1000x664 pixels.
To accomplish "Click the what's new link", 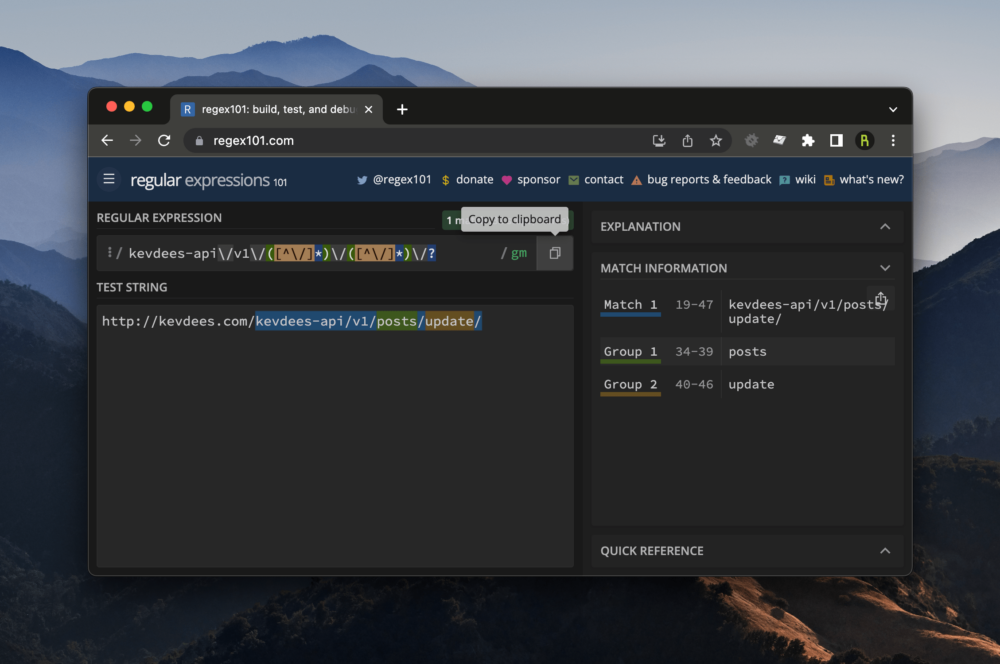I will pos(871,180).
